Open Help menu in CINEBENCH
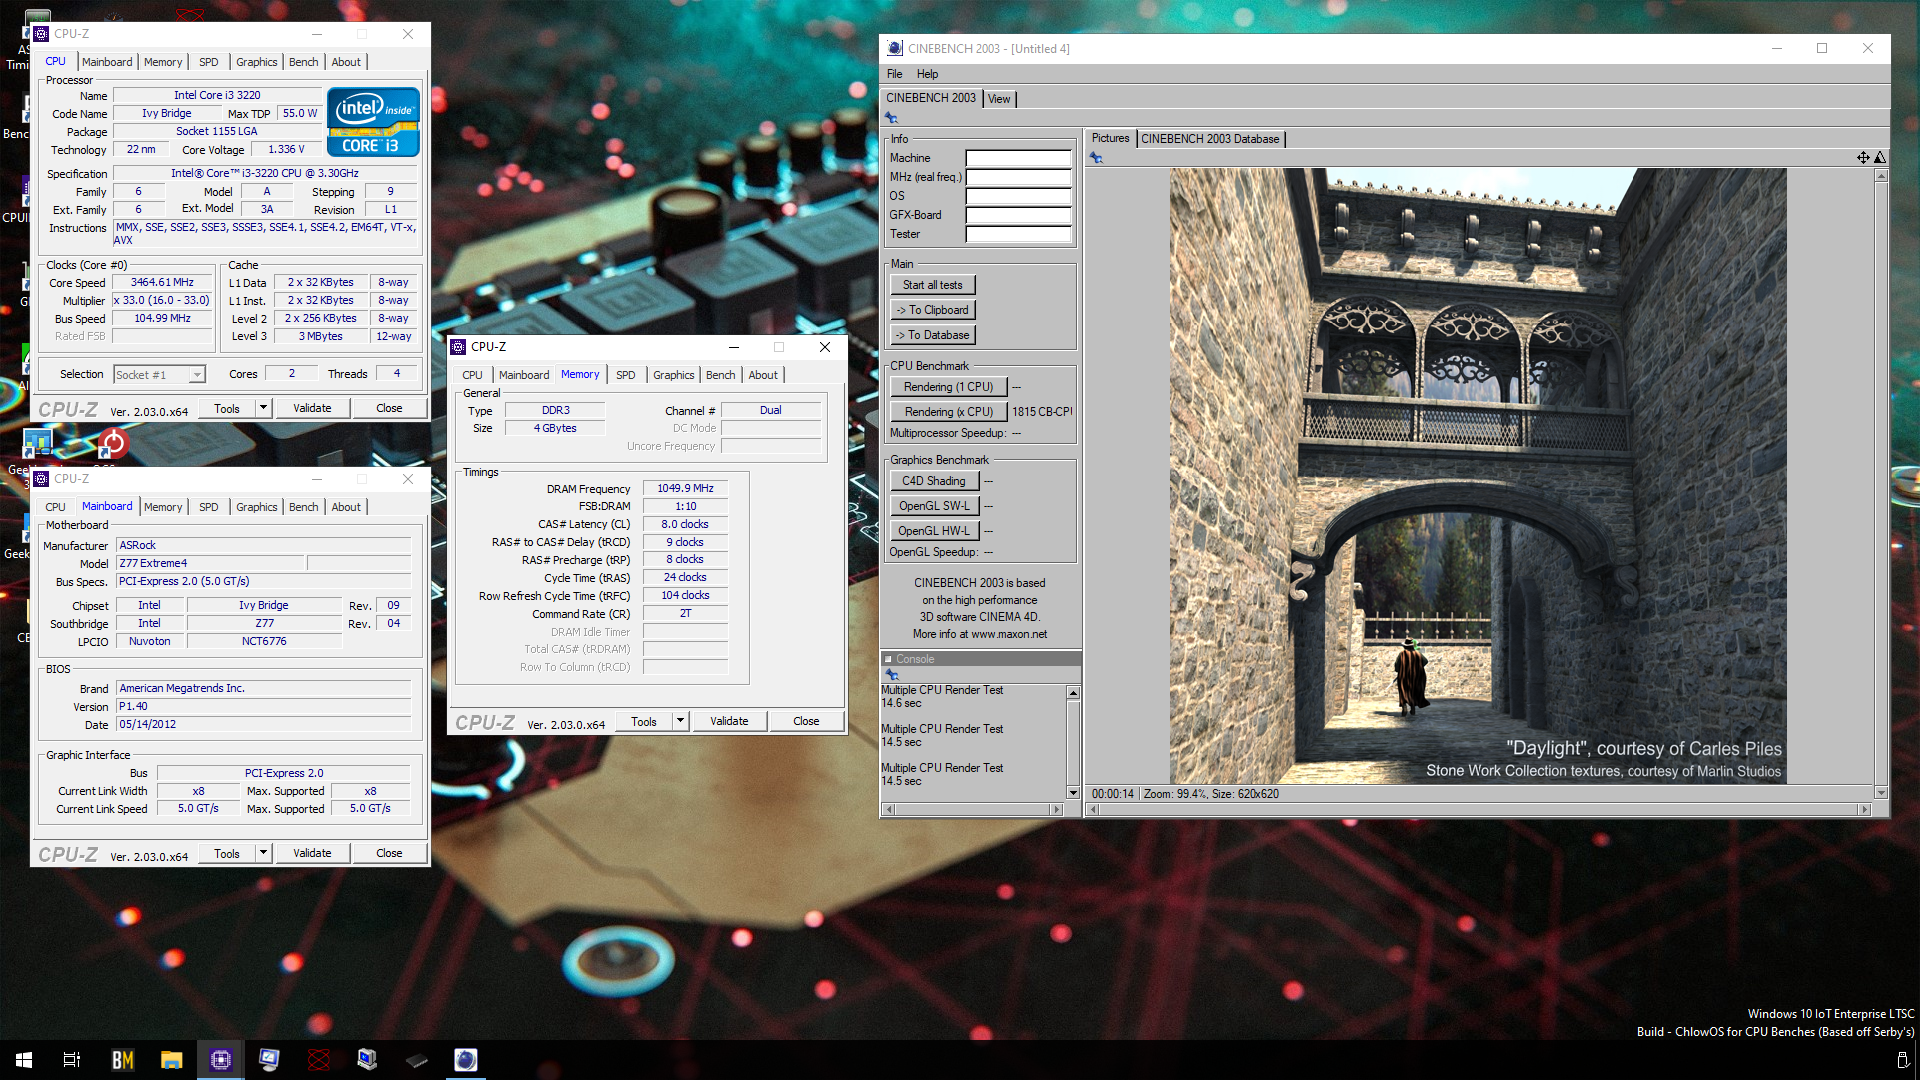 [927, 74]
